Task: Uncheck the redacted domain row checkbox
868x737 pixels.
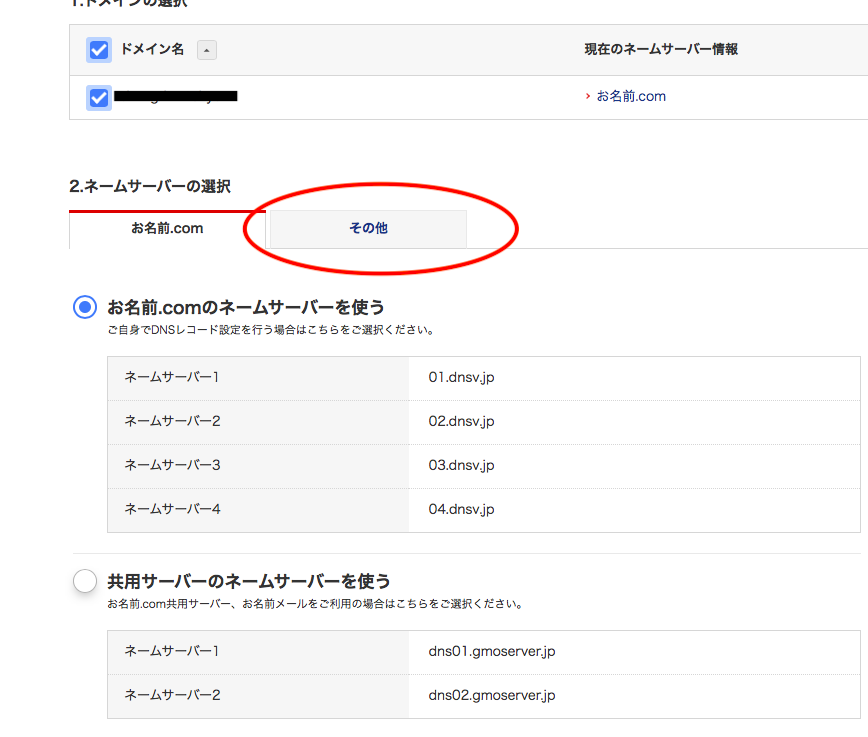Action: click(x=99, y=98)
